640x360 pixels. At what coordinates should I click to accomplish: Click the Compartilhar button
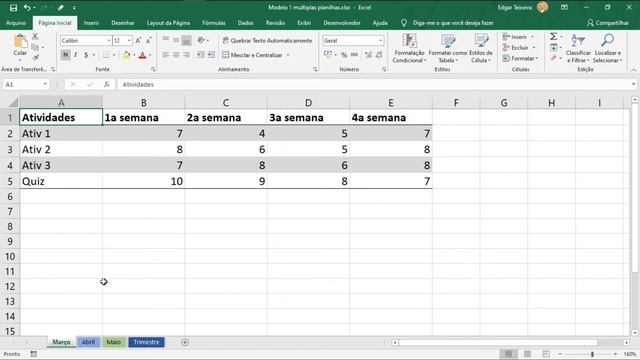tap(608, 23)
